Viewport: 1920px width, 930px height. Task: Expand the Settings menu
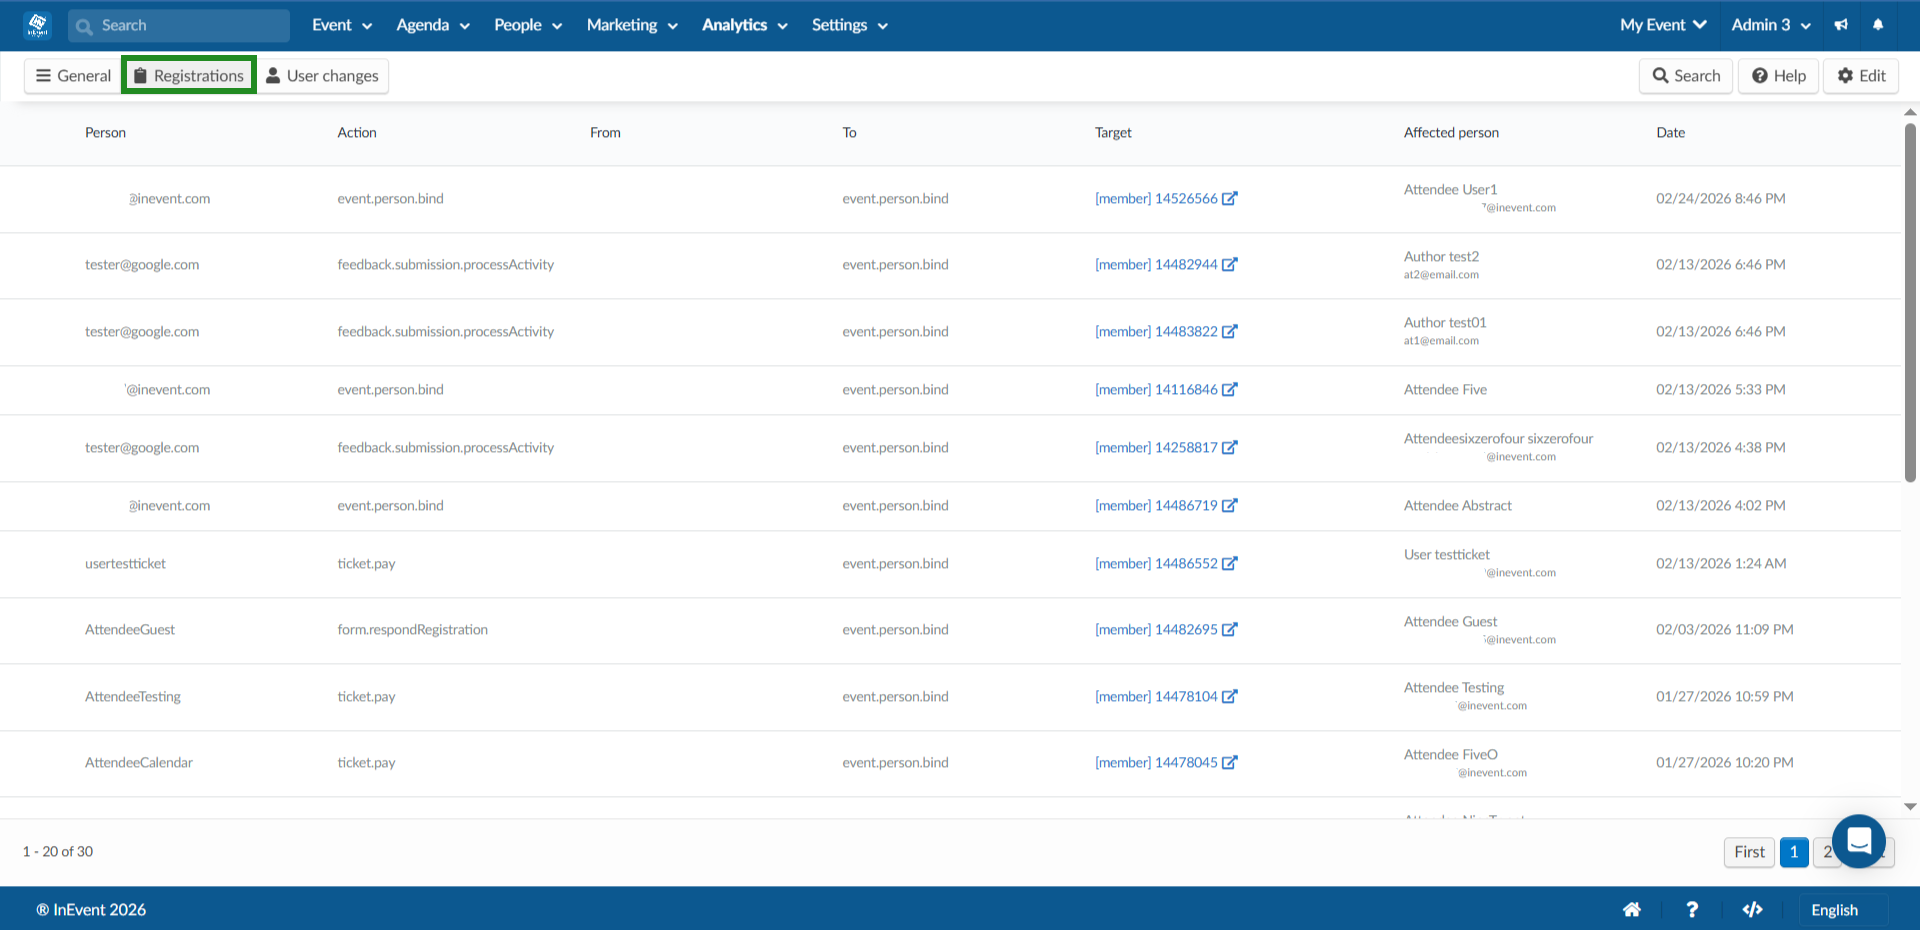point(850,25)
